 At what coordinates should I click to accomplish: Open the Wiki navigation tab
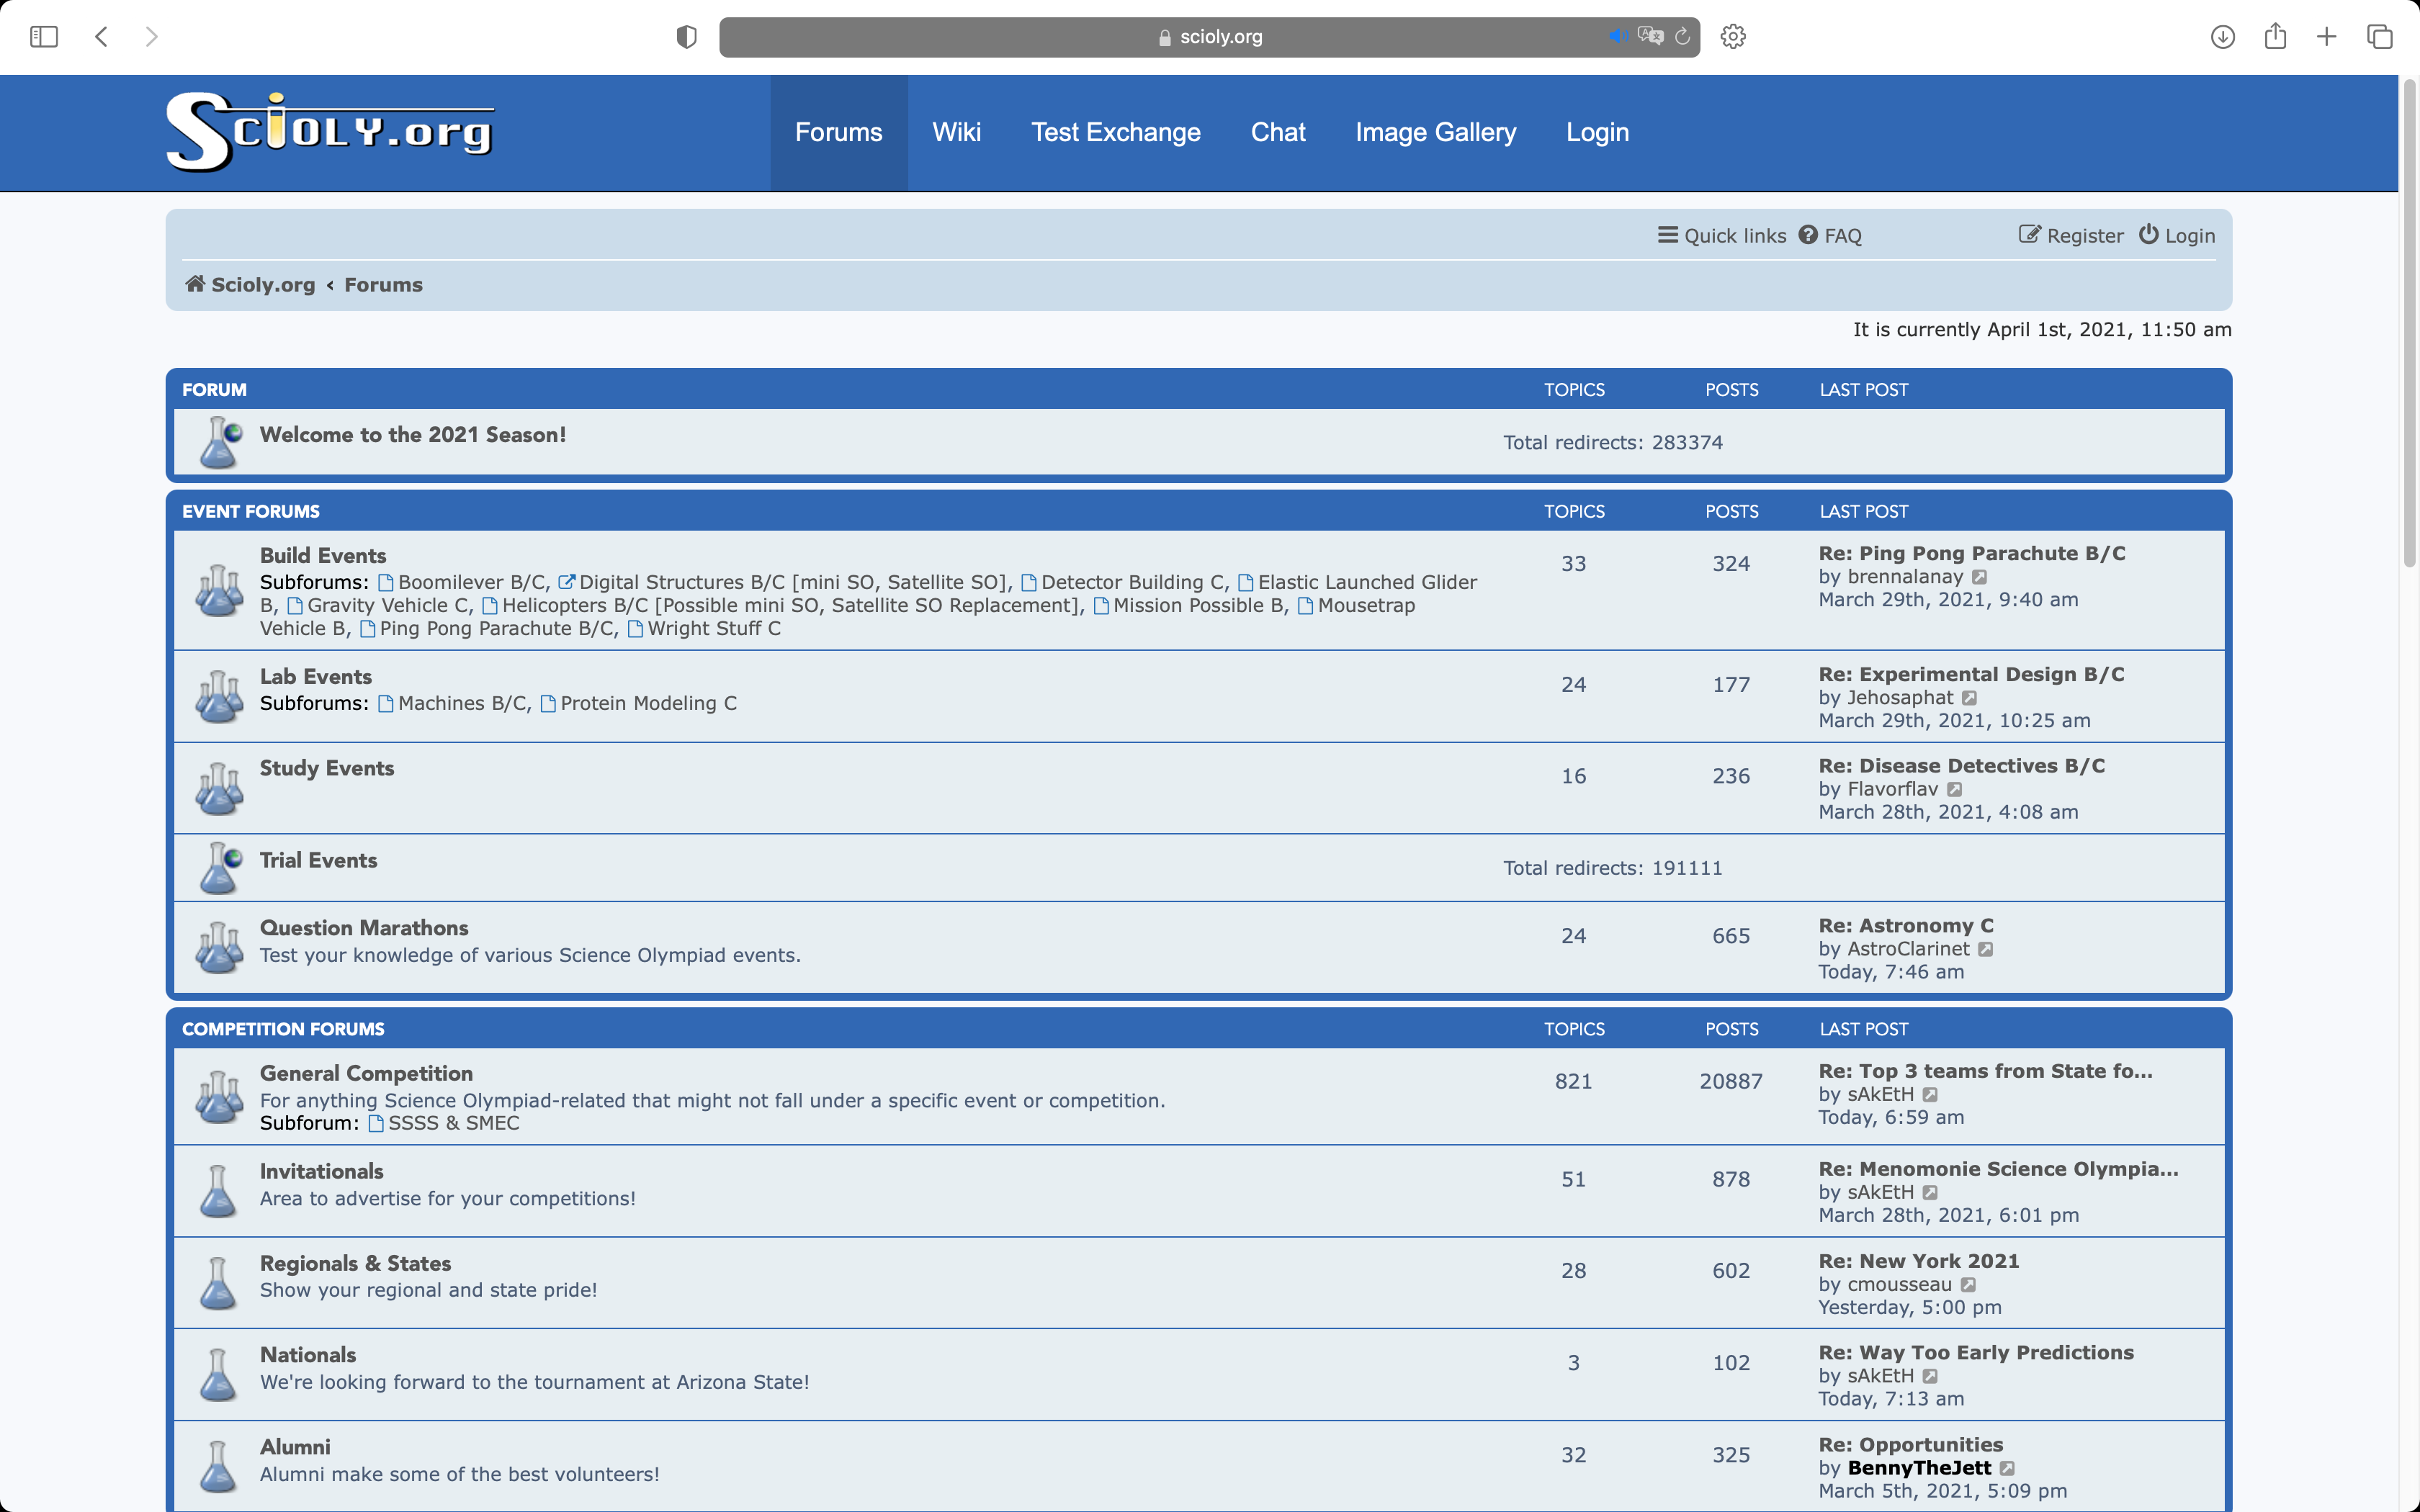(956, 132)
